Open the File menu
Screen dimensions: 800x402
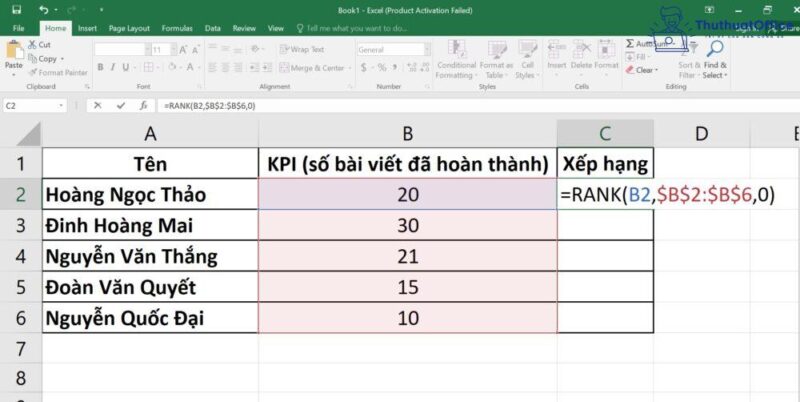coord(18,28)
